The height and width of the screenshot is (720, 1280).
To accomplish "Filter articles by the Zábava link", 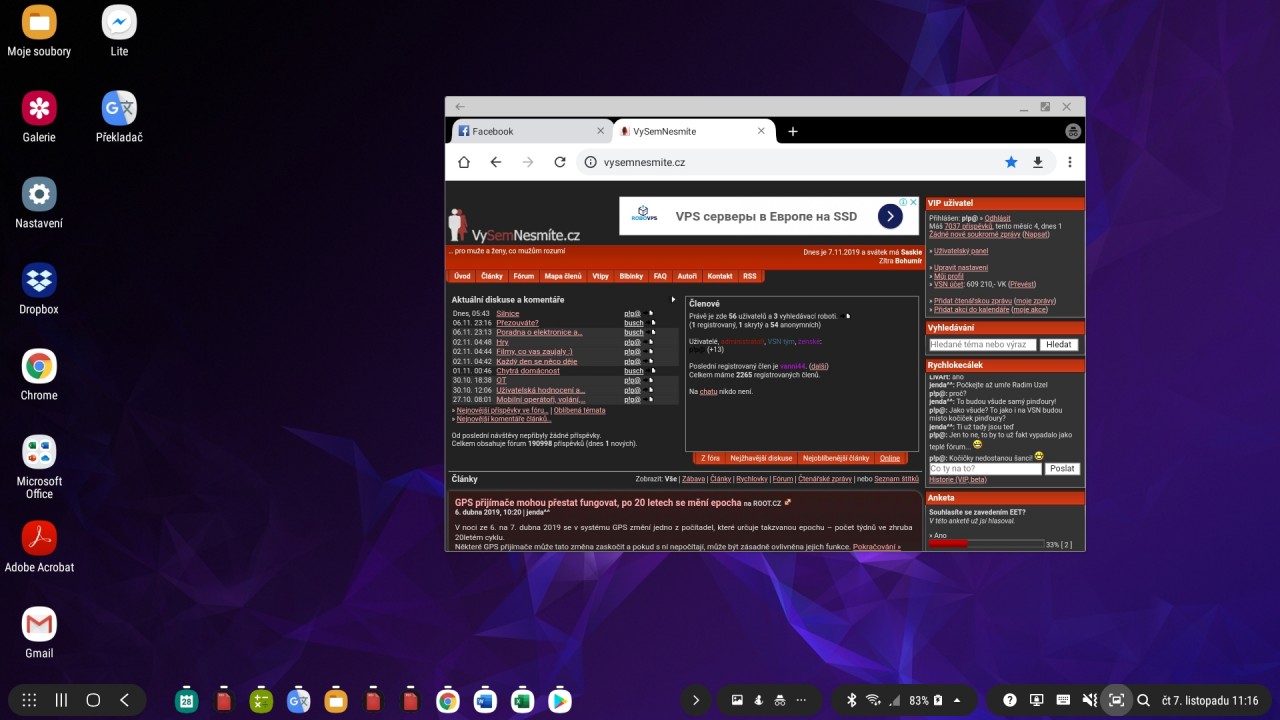I will click(693, 479).
